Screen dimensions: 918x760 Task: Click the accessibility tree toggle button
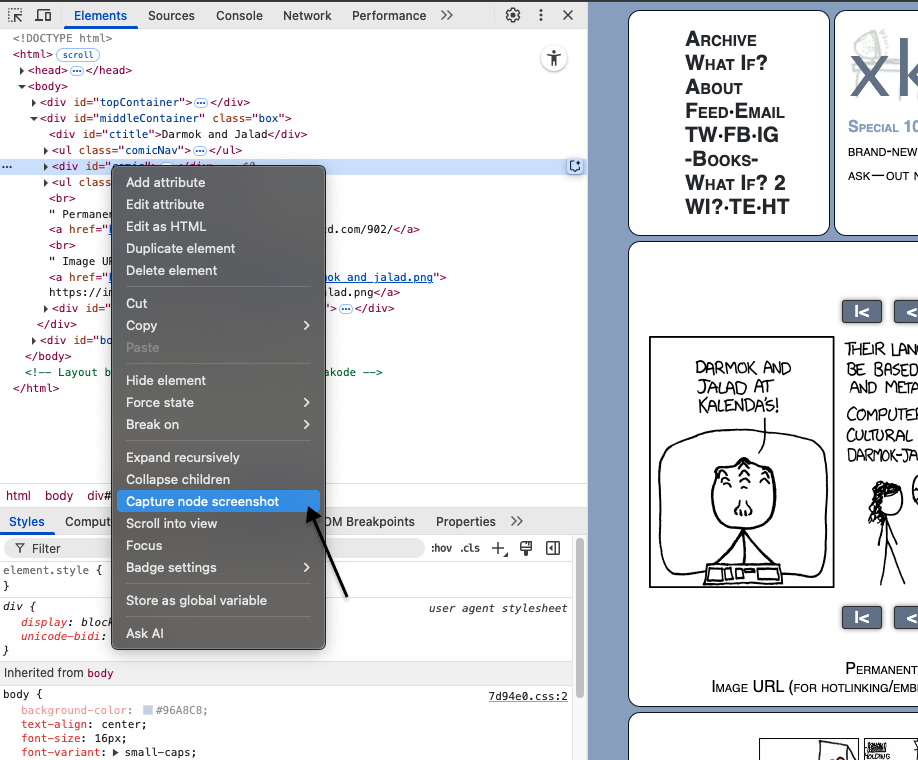554,58
